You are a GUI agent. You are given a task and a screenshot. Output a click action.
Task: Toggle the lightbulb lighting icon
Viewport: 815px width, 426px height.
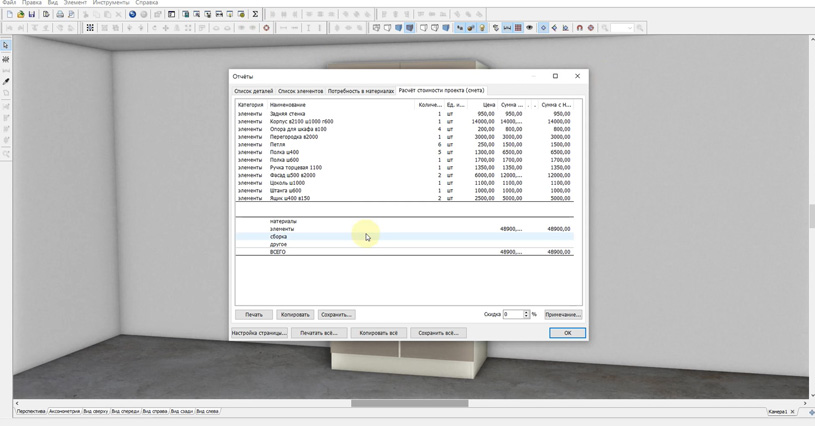tap(482, 28)
